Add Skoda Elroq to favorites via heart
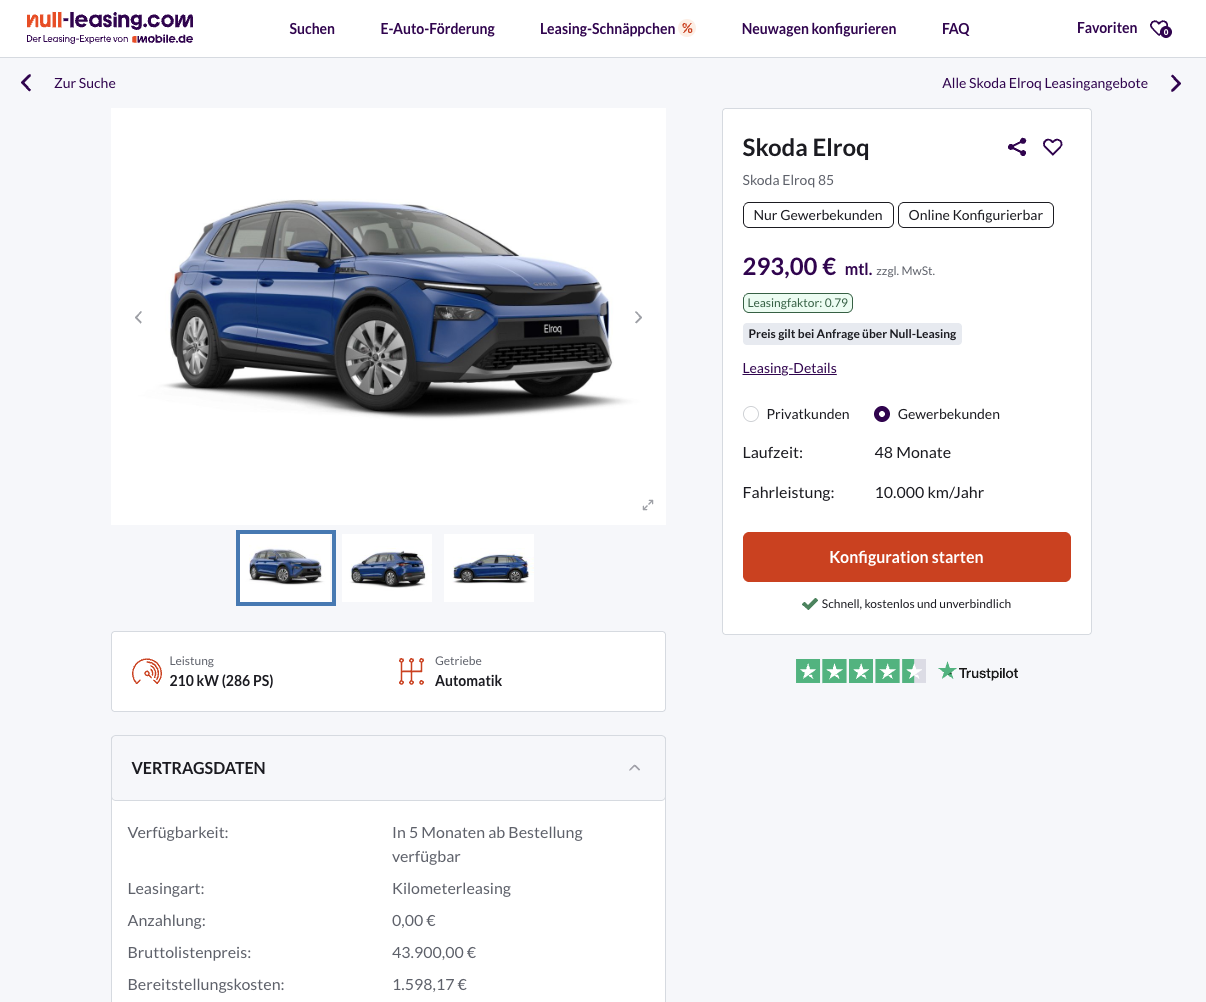1206x1002 pixels. [1053, 147]
